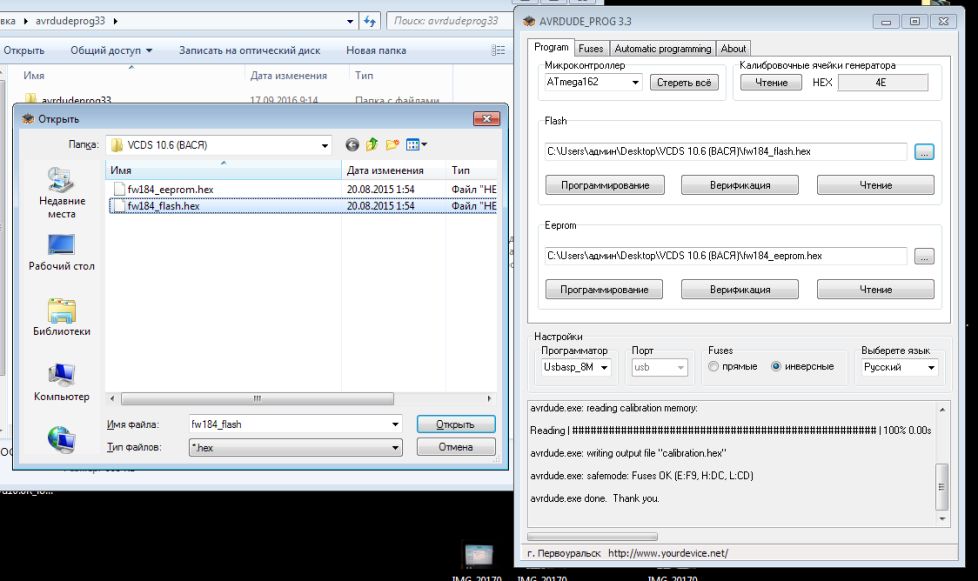978x581 pixels.
Task: Click the Eeprom file path field
Action: (725, 256)
